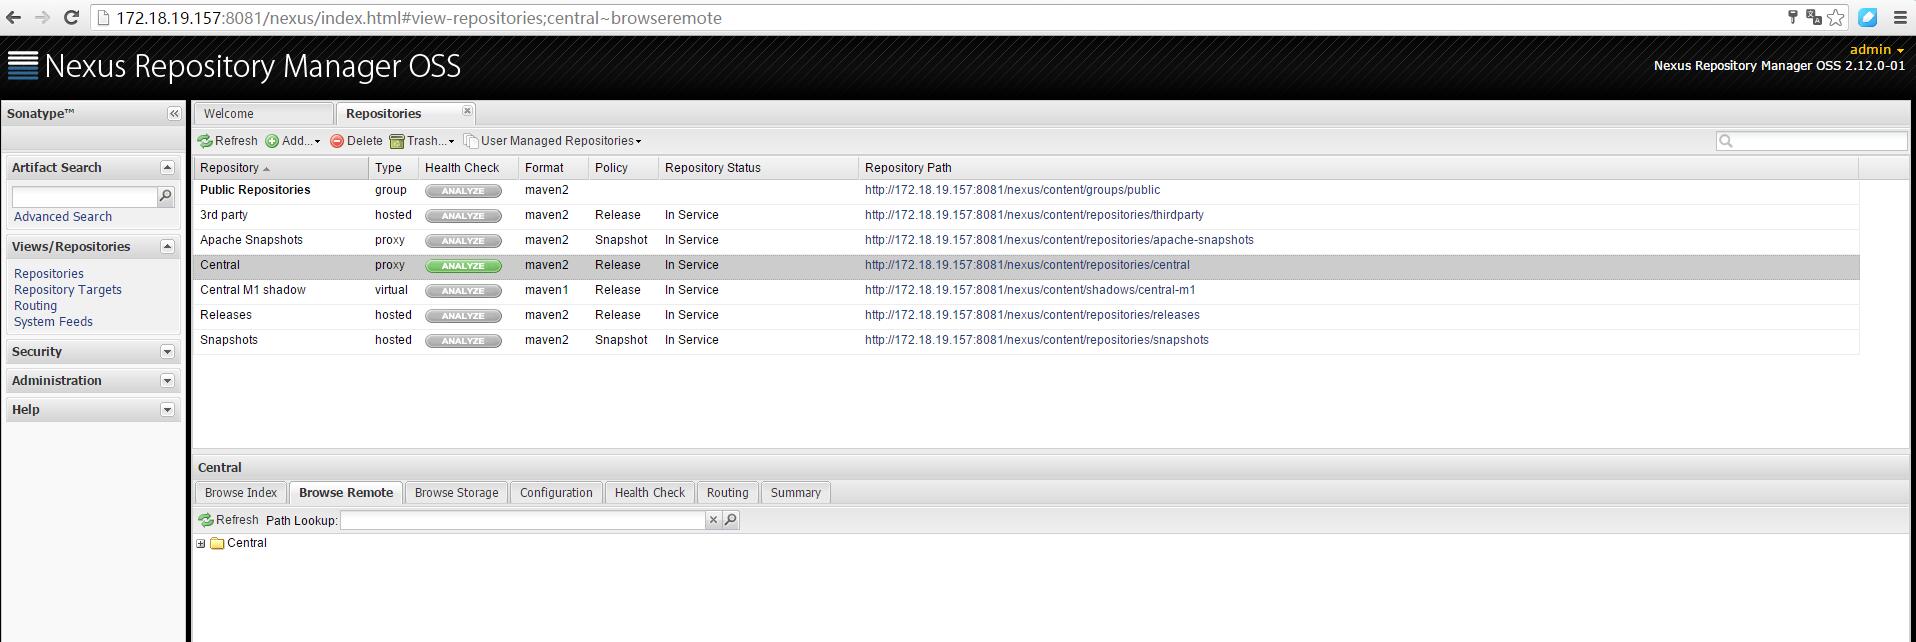
Task: Open User Managed Repositories dropdown
Action: (x=553, y=141)
